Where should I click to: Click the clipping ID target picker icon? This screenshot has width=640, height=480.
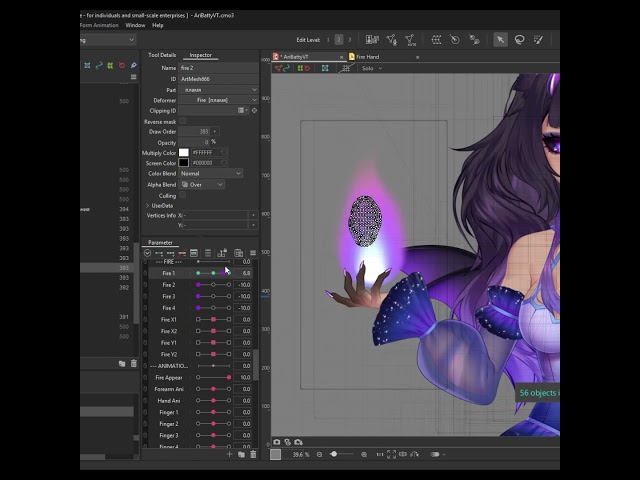[254, 111]
